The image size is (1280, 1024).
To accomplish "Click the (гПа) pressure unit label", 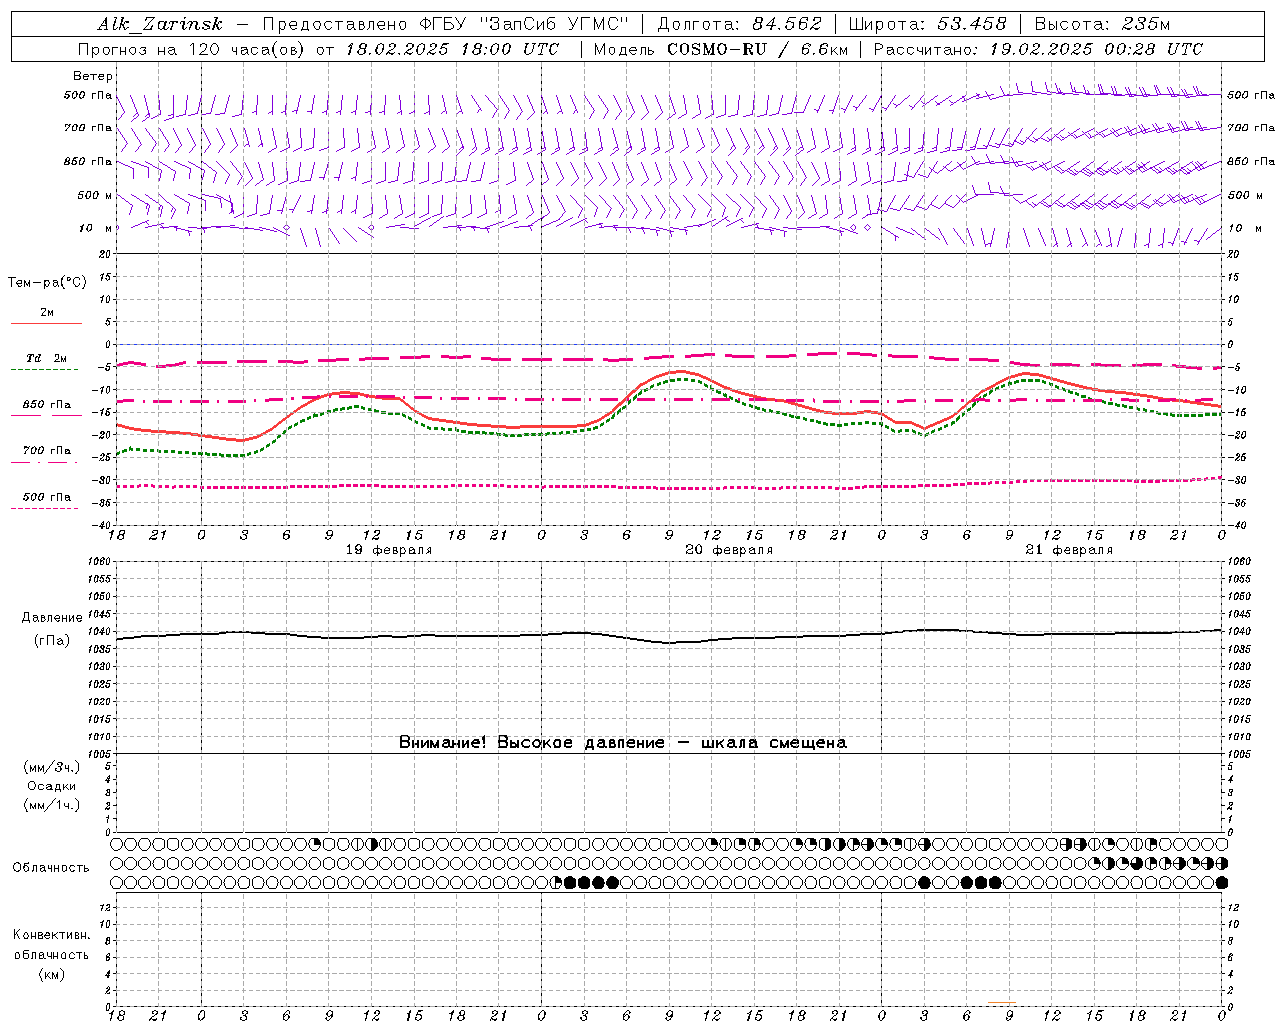I will (x=52, y=640).
